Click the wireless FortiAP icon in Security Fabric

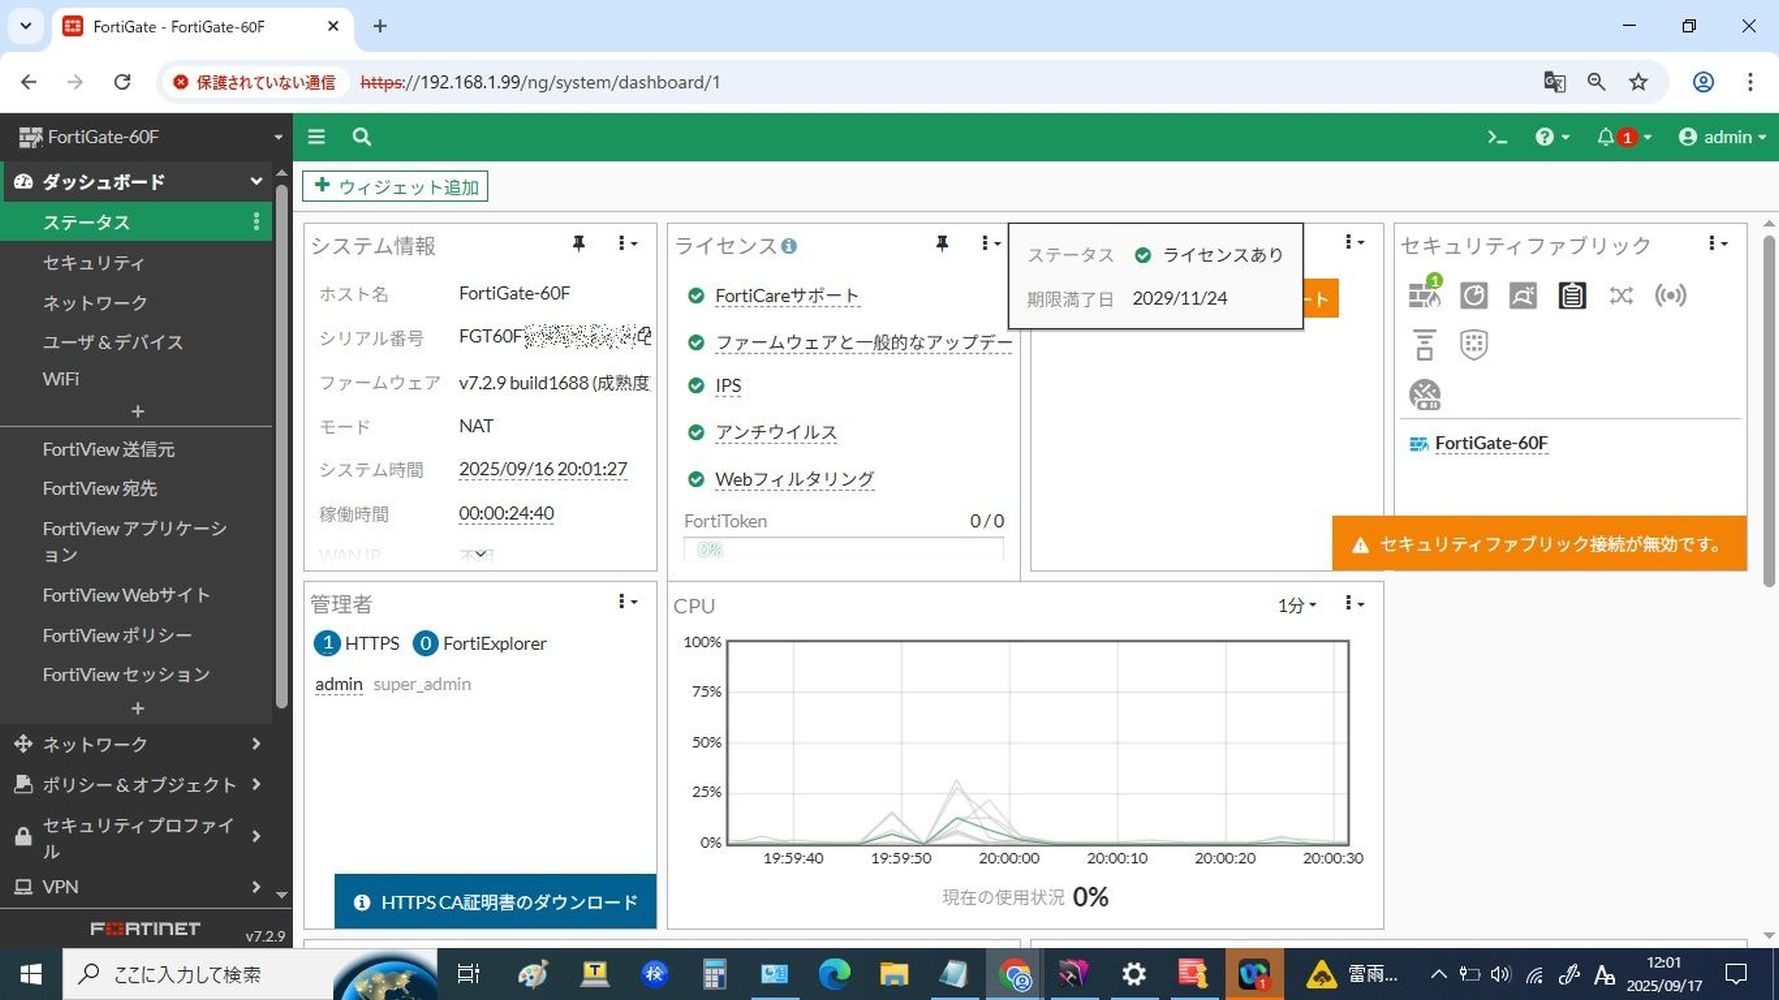click(1670, 295)
